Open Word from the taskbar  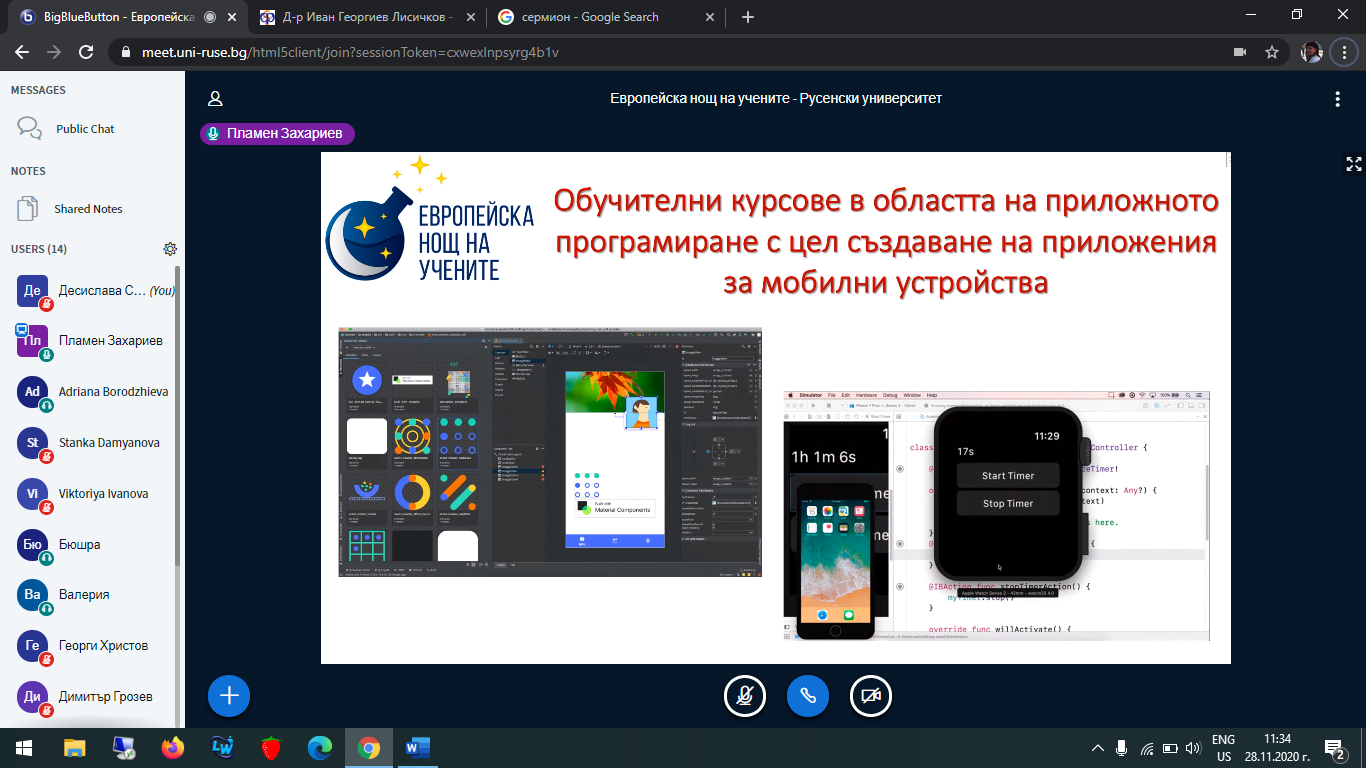pos(417,747)
